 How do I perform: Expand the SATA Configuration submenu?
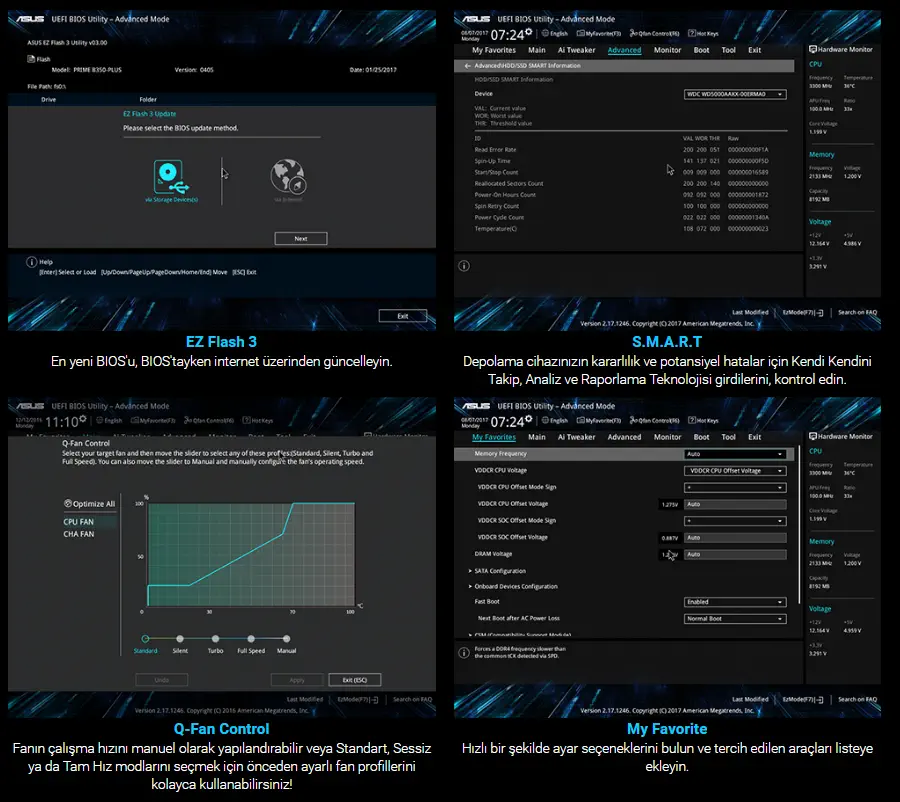click(x=497, y=571)
